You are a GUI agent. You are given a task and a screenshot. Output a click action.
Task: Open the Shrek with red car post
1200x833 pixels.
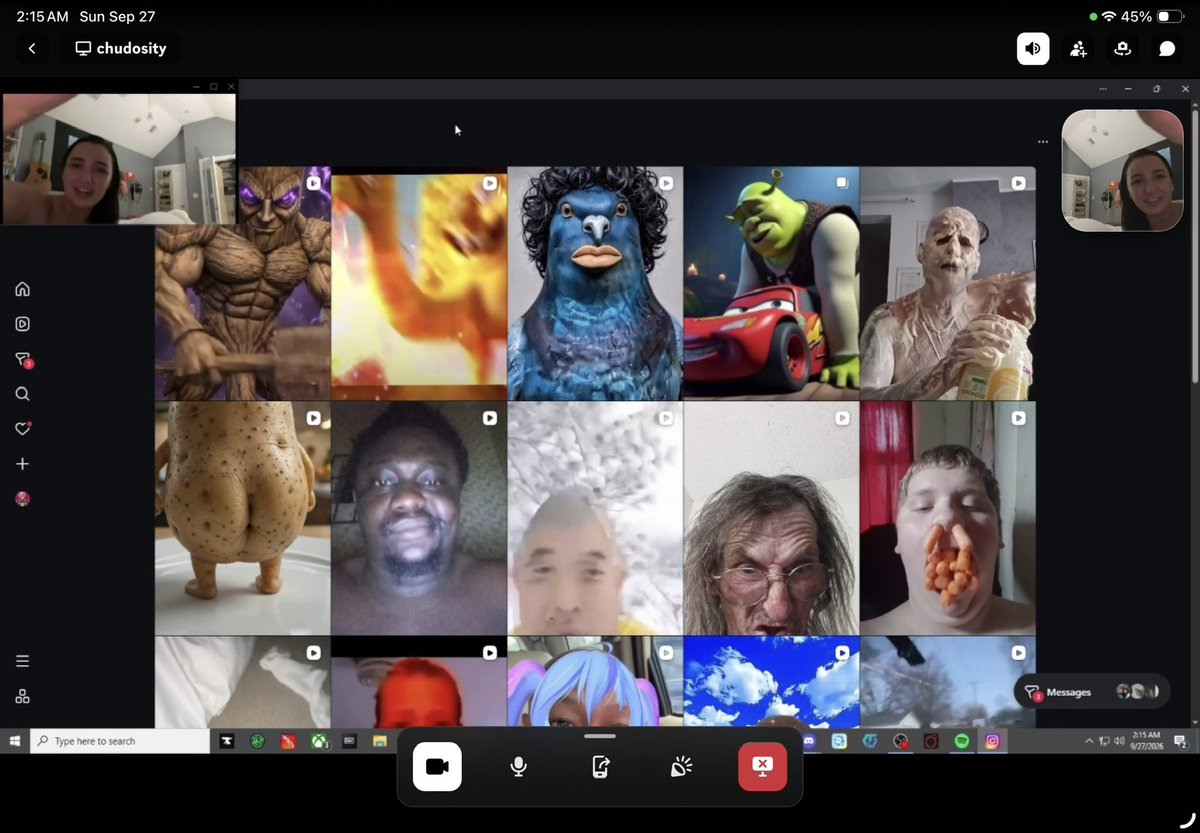[771, 283]
